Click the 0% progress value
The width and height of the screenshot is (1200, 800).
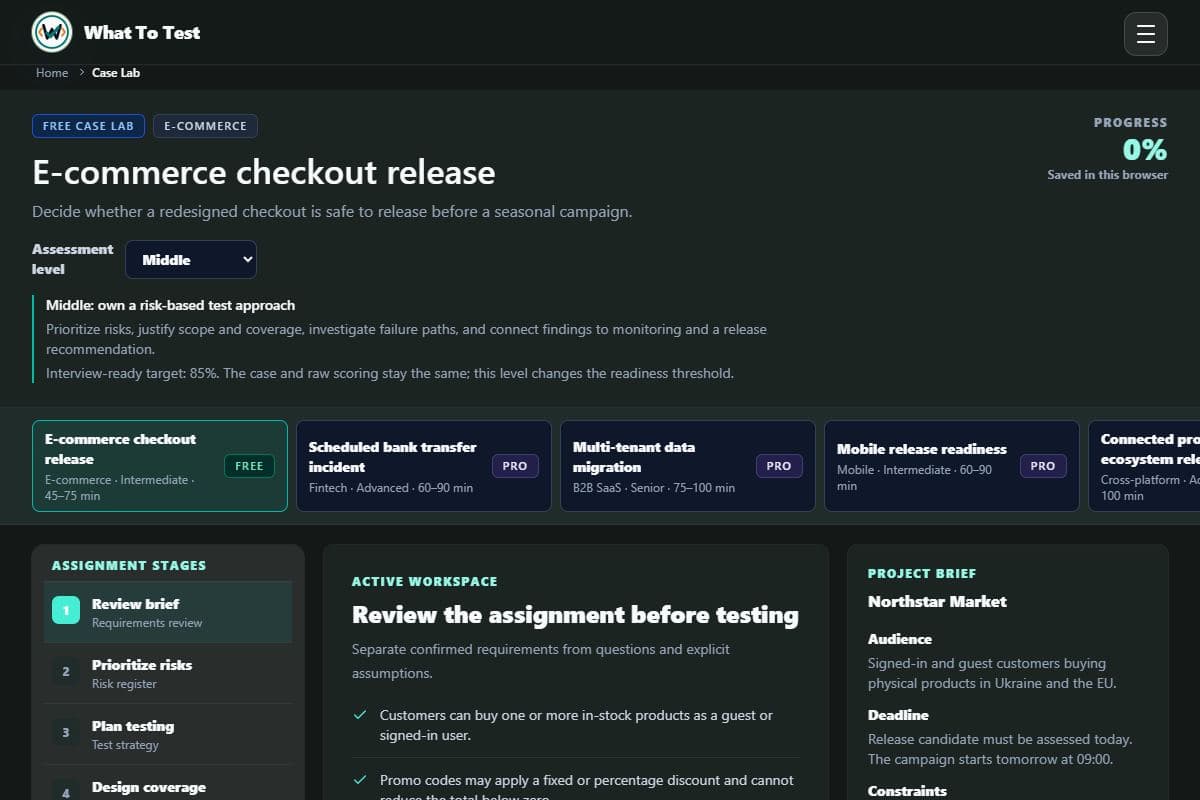(1145, 150)
